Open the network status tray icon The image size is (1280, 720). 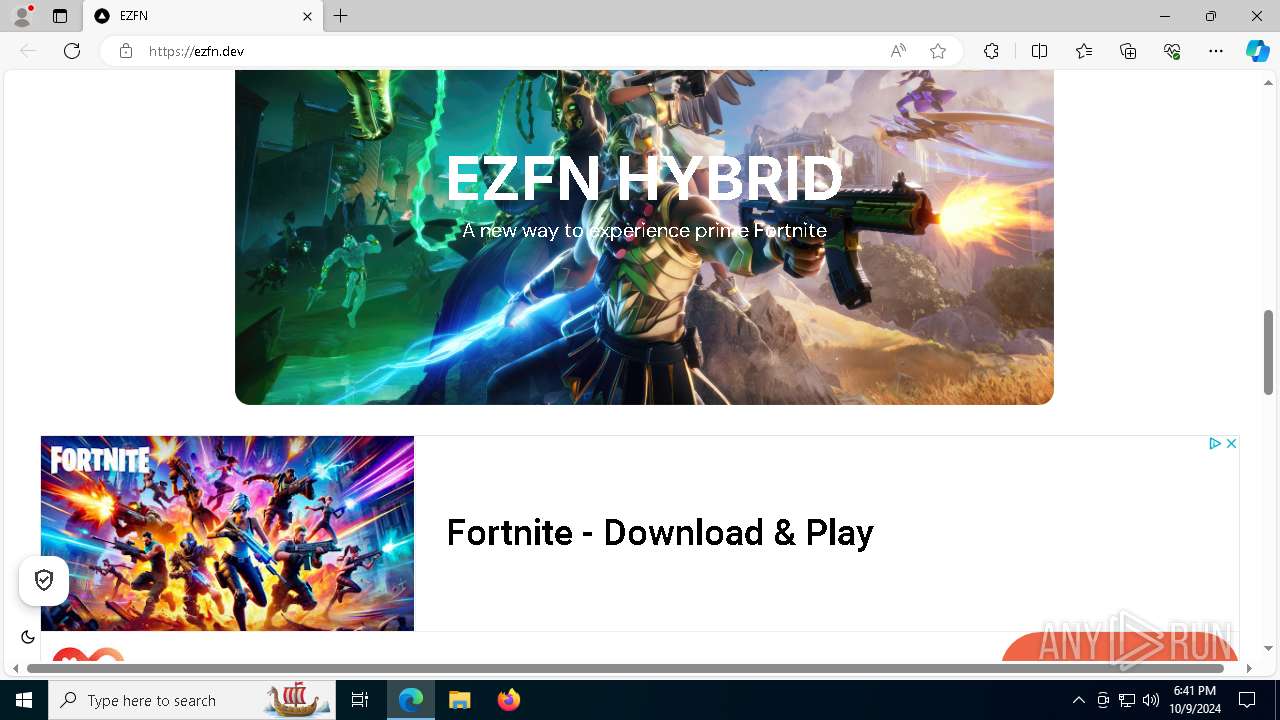(x=1127, y=700)
